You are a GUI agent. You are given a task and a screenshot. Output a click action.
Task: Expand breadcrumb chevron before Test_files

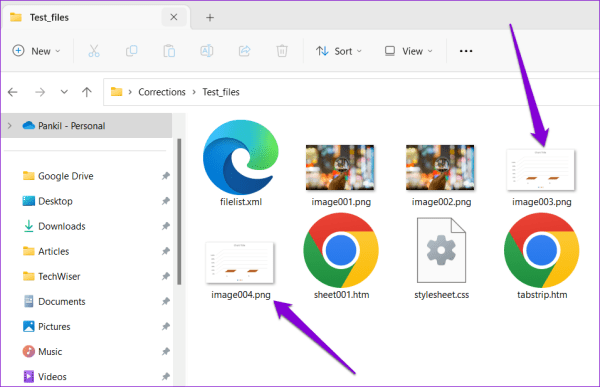[x=194, y=92]
